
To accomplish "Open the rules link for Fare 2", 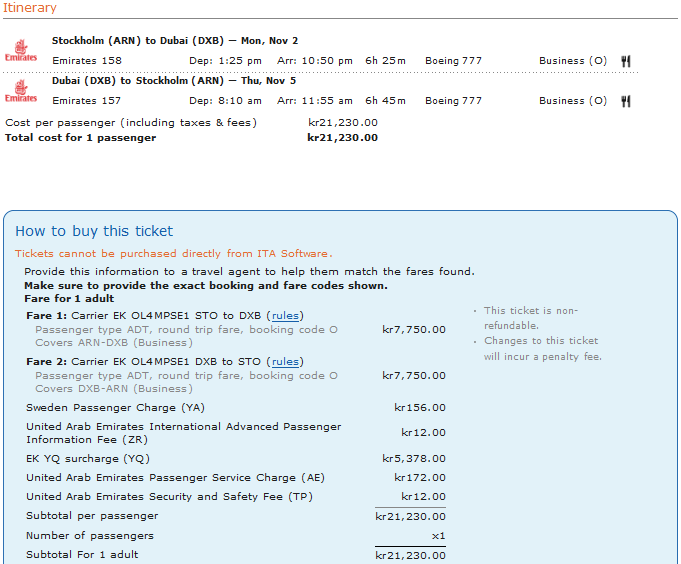I will (x=285, y=362).
